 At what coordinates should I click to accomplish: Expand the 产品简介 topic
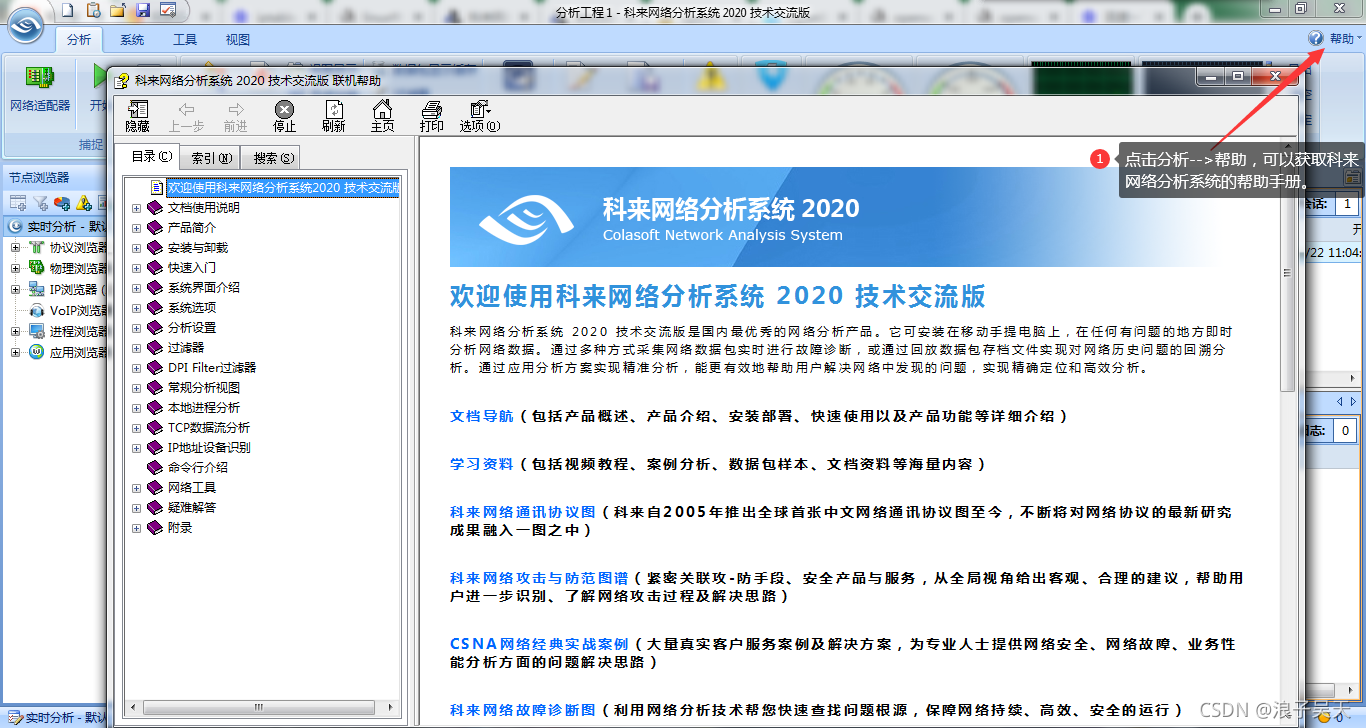(136, 228)
